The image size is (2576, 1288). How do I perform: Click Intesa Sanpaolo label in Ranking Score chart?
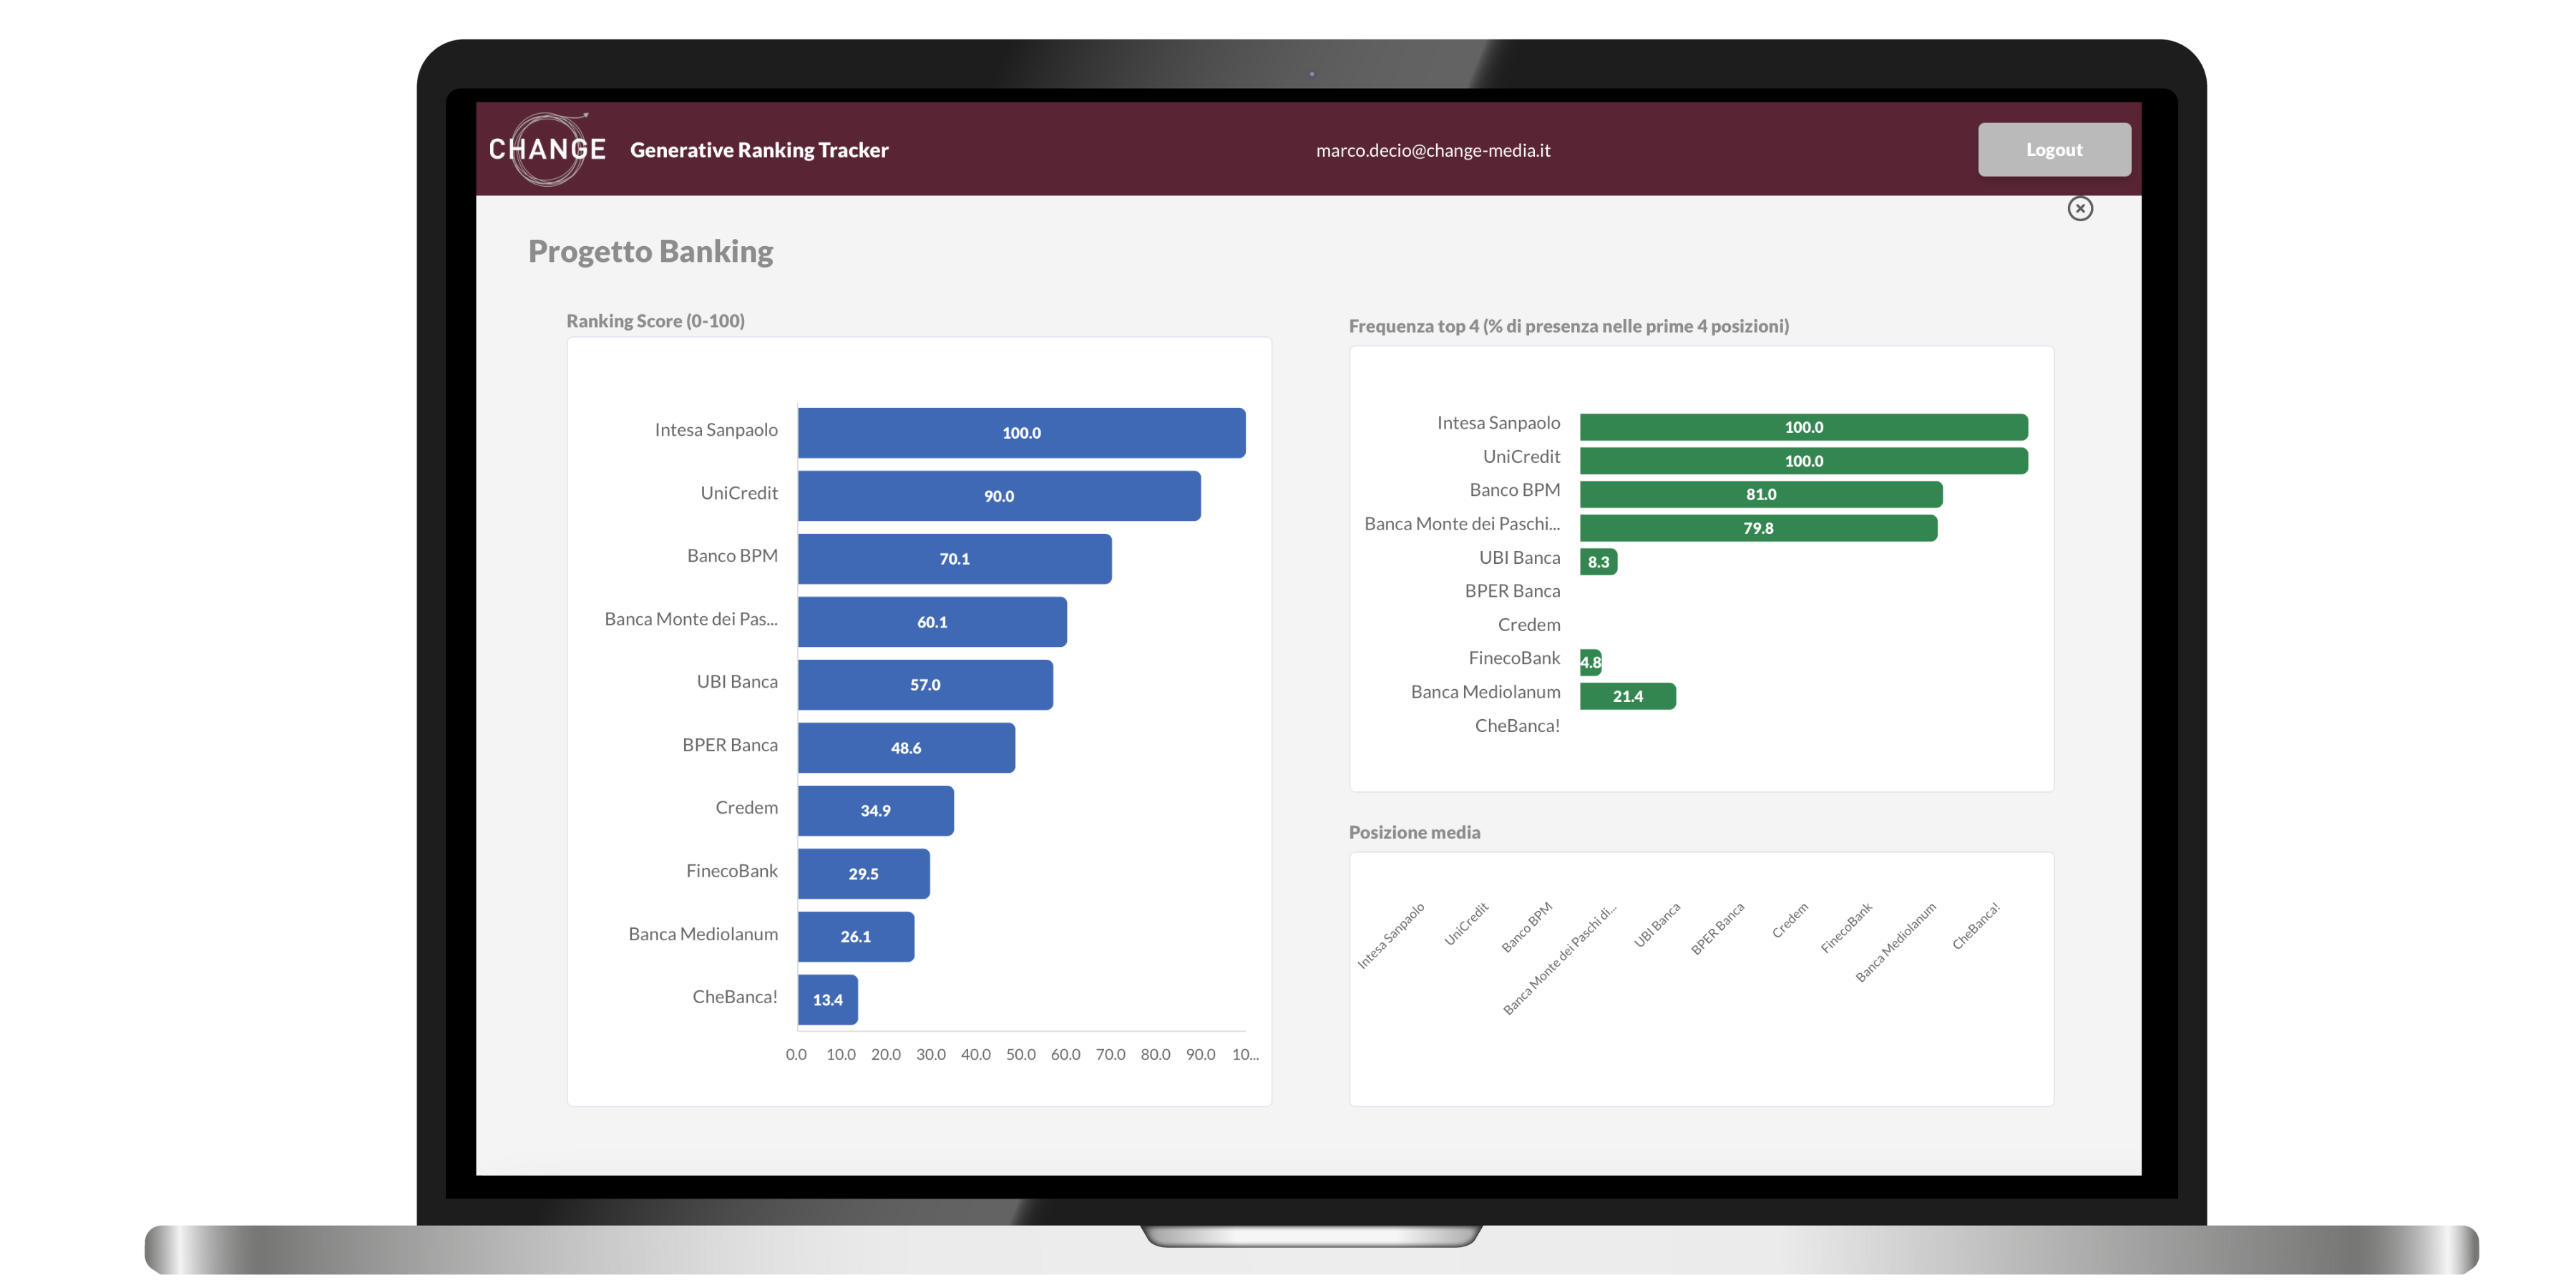point(716,430)
